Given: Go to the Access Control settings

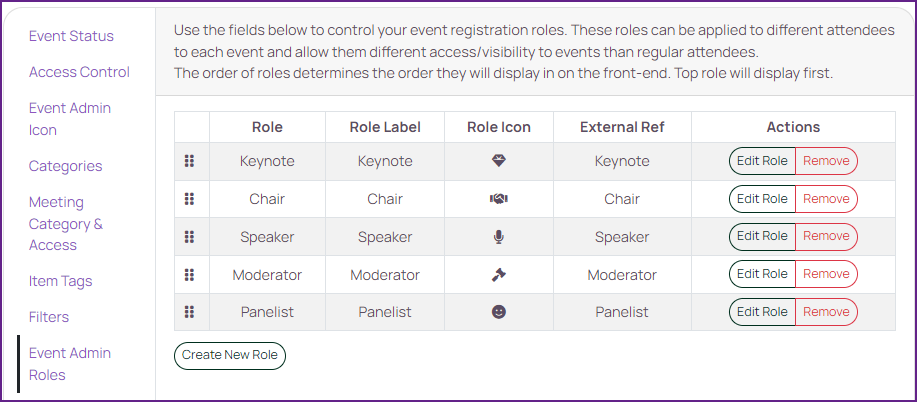Looking at the screenshot, I should pyautogui.click(x=80, y=72).
